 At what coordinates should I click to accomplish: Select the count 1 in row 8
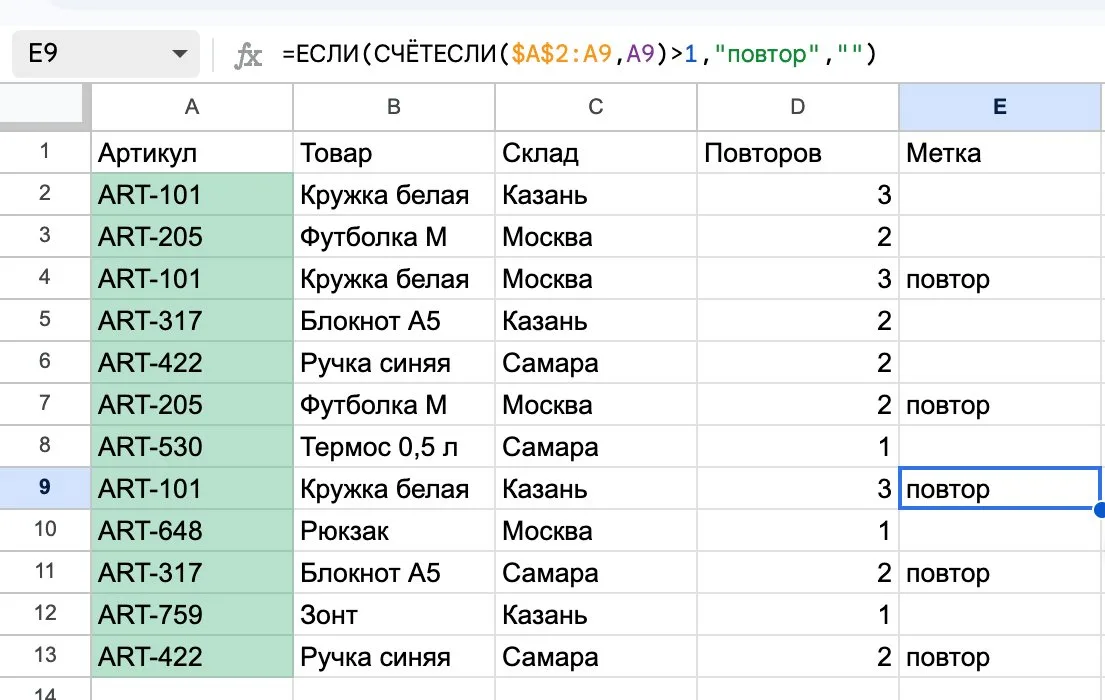[798, 446]
